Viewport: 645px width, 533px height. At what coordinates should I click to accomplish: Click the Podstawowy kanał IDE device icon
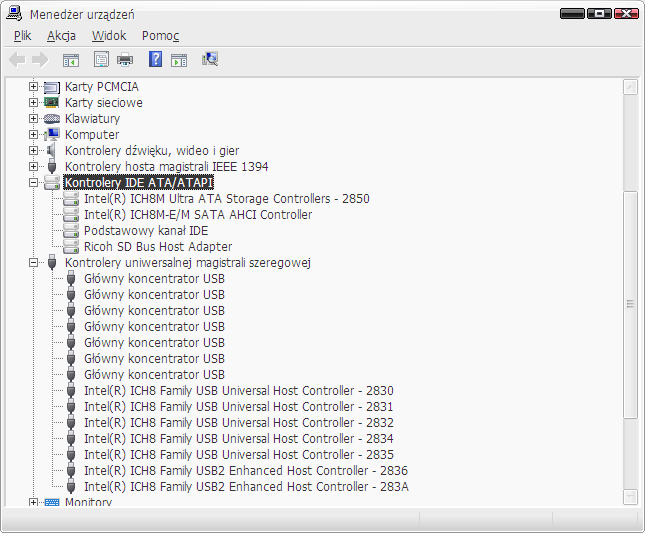tap(71, 231)
